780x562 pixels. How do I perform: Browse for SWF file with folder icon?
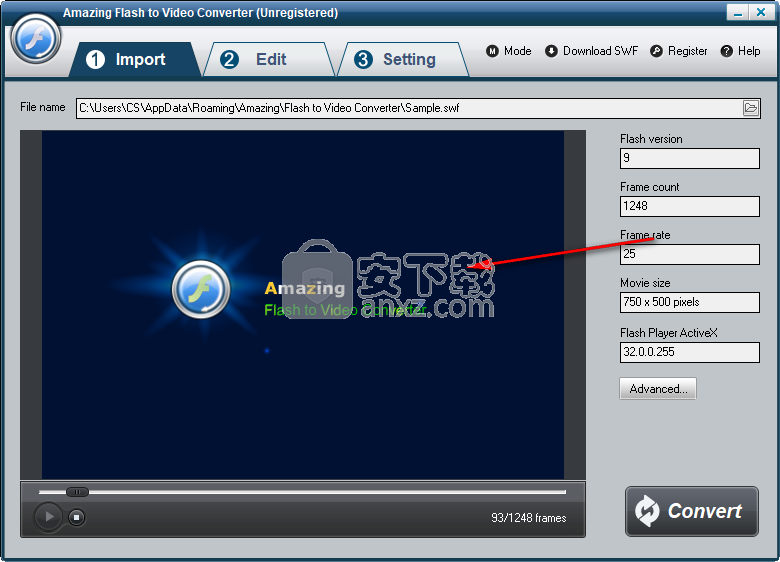click(x=751, y=108)
